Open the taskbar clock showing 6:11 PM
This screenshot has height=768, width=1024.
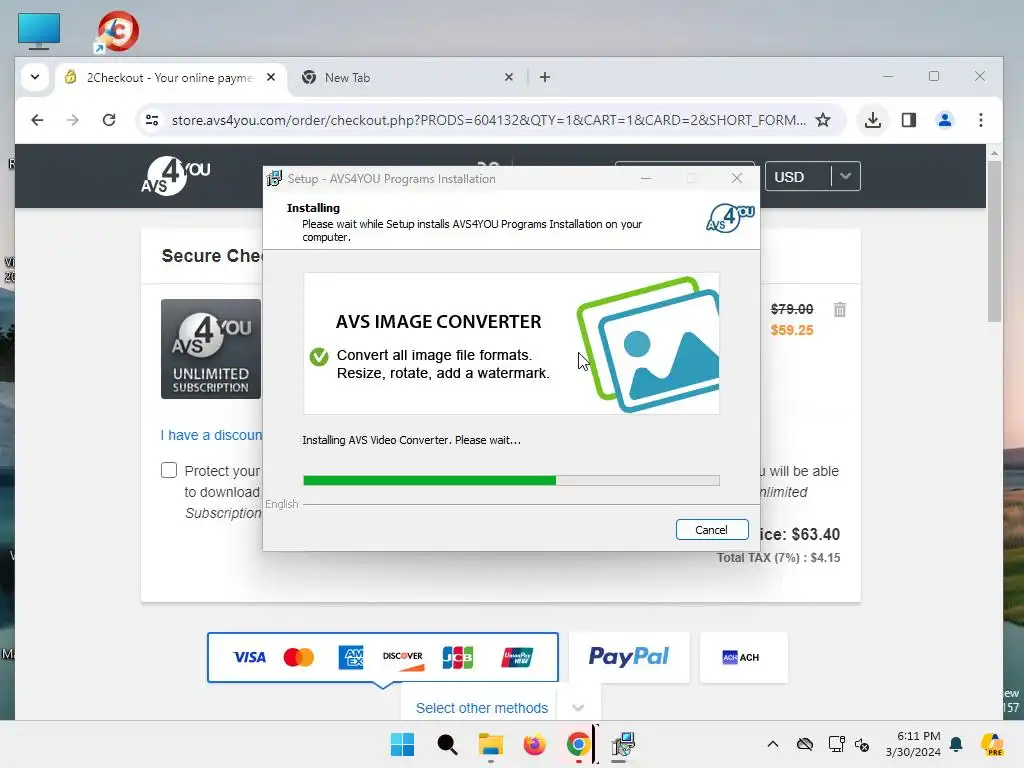pyautogui.click(x=913, y=744)
